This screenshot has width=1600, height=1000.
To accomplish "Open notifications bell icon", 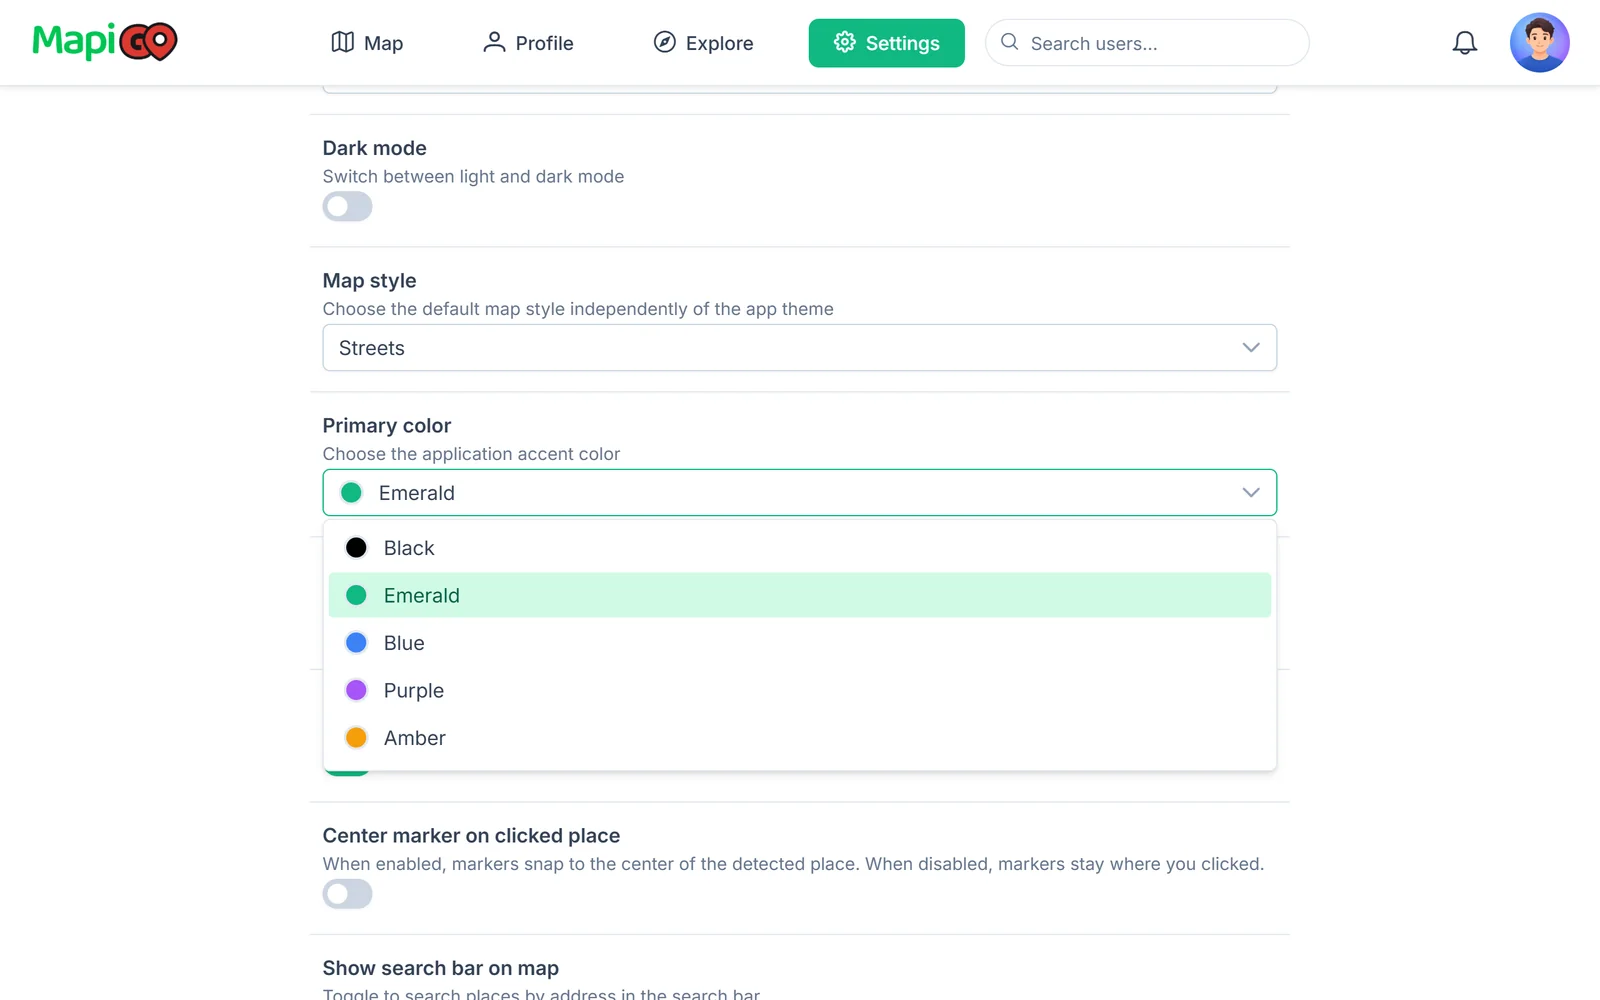I will [1465, 43].
